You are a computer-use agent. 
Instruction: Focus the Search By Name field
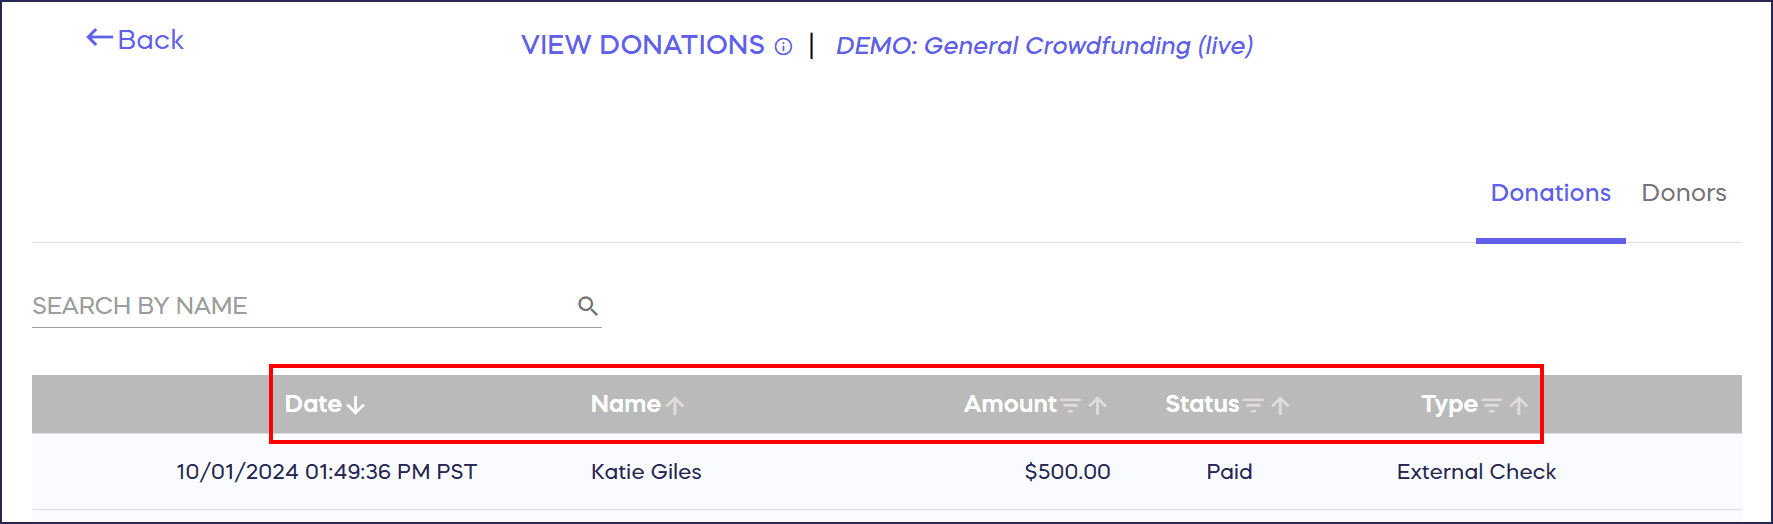click(300, 306)
